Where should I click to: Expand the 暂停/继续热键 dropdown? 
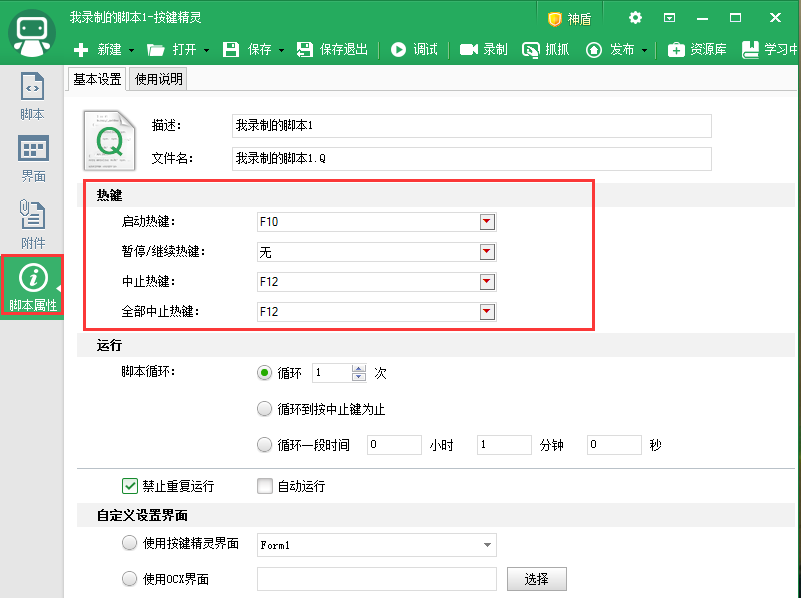pyautogui.click(x=486, y=252)
